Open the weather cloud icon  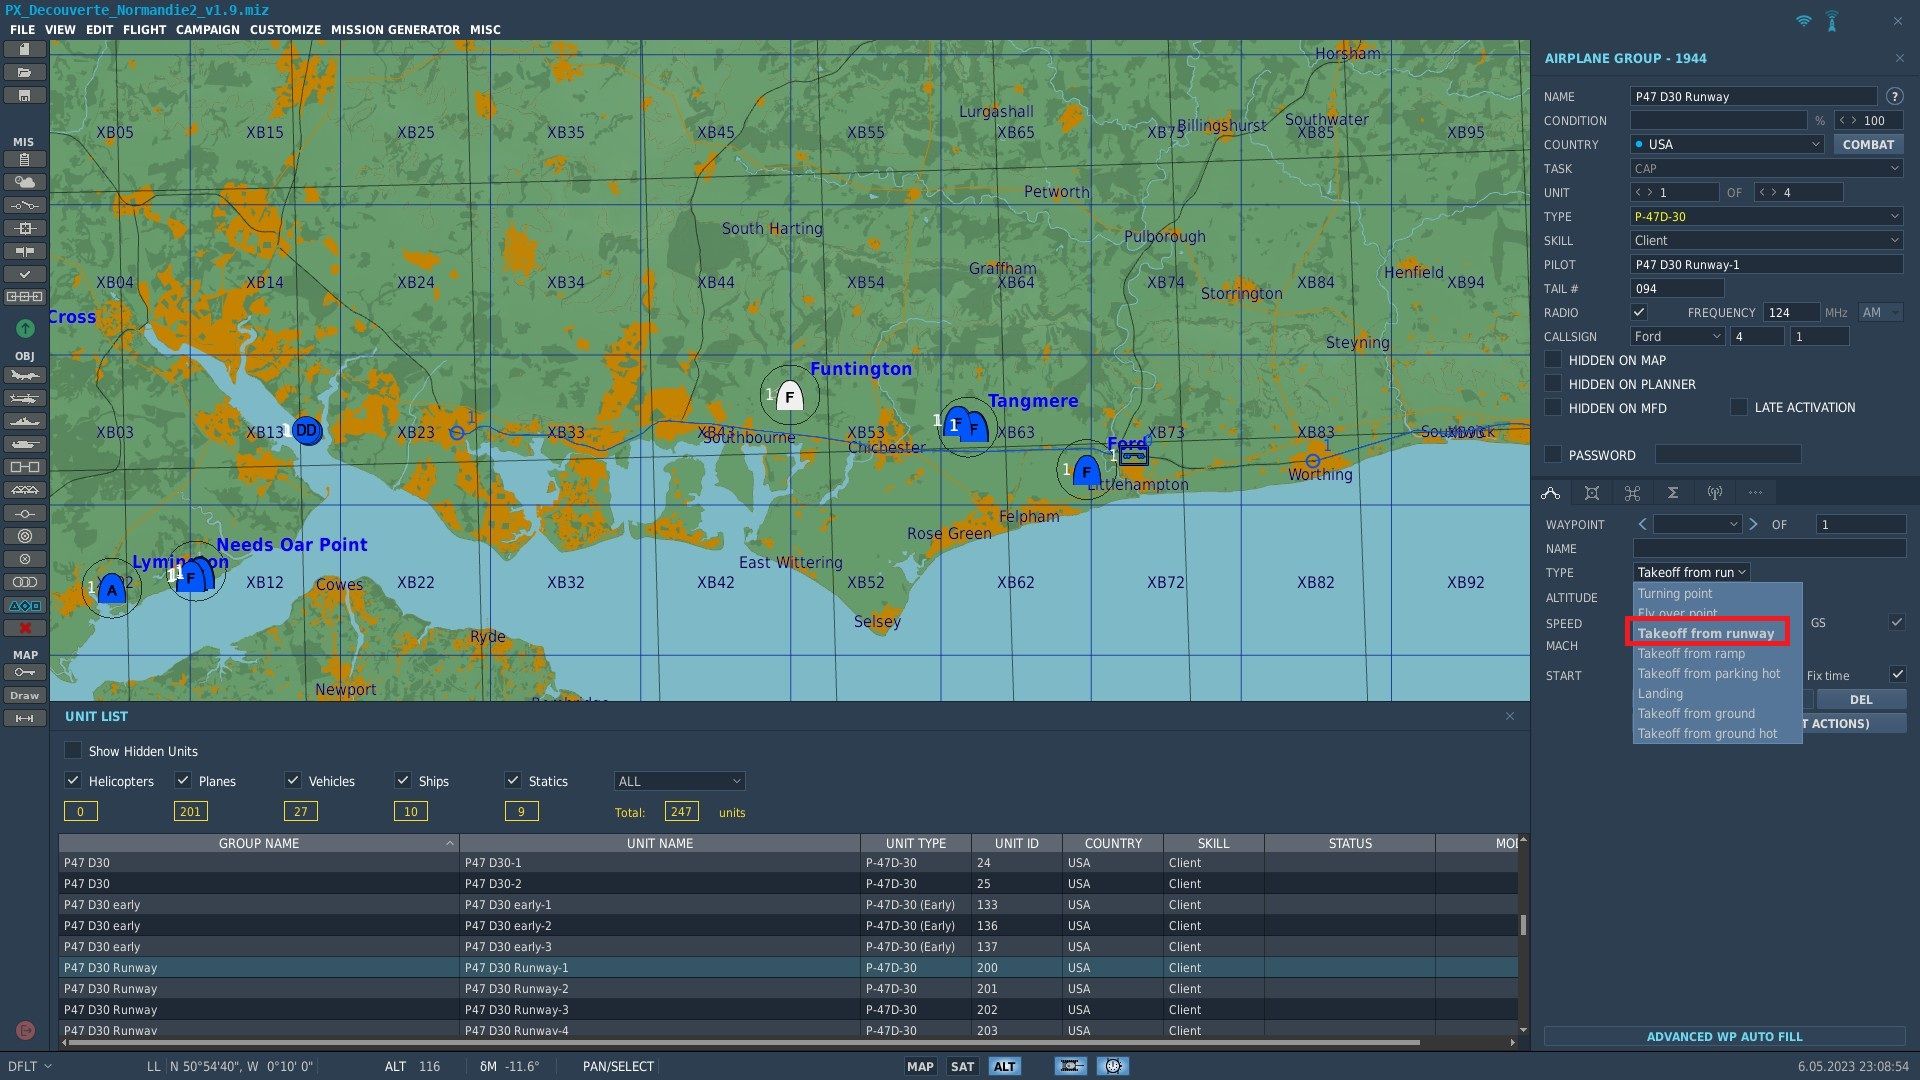(25, 182)
